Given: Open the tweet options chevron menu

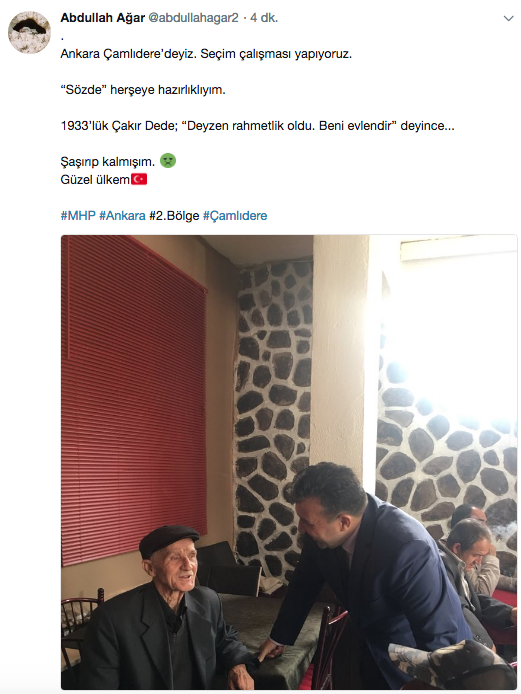Looking at the screenshot, I should pyautogui.click(x=509, y=18).
